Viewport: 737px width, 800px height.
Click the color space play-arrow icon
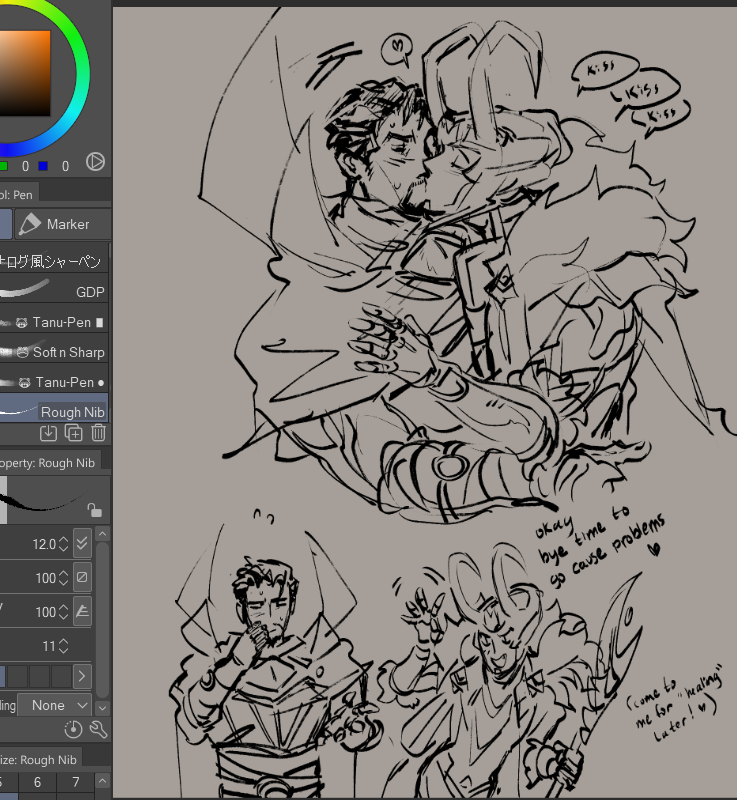(x=95, y=162)
